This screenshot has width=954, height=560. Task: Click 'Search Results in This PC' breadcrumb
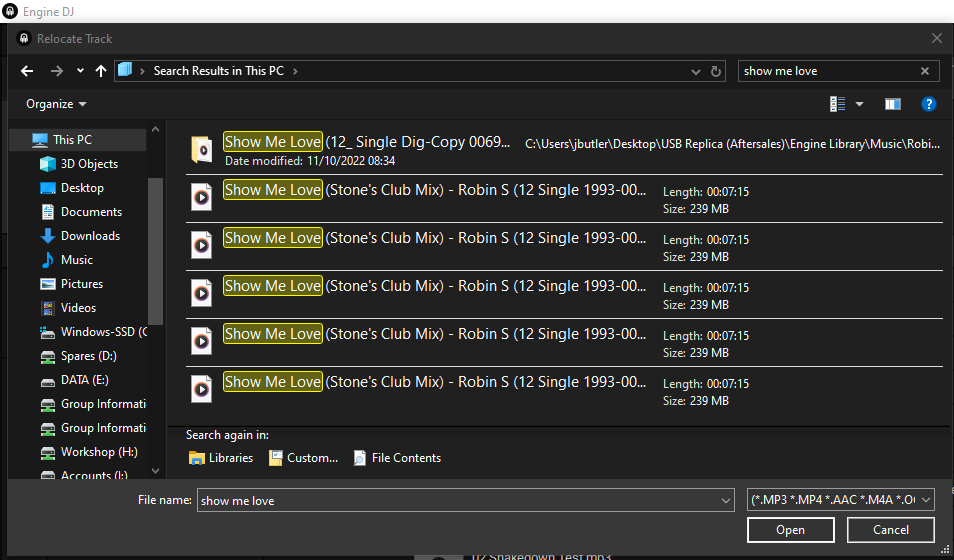click(218, 71)
